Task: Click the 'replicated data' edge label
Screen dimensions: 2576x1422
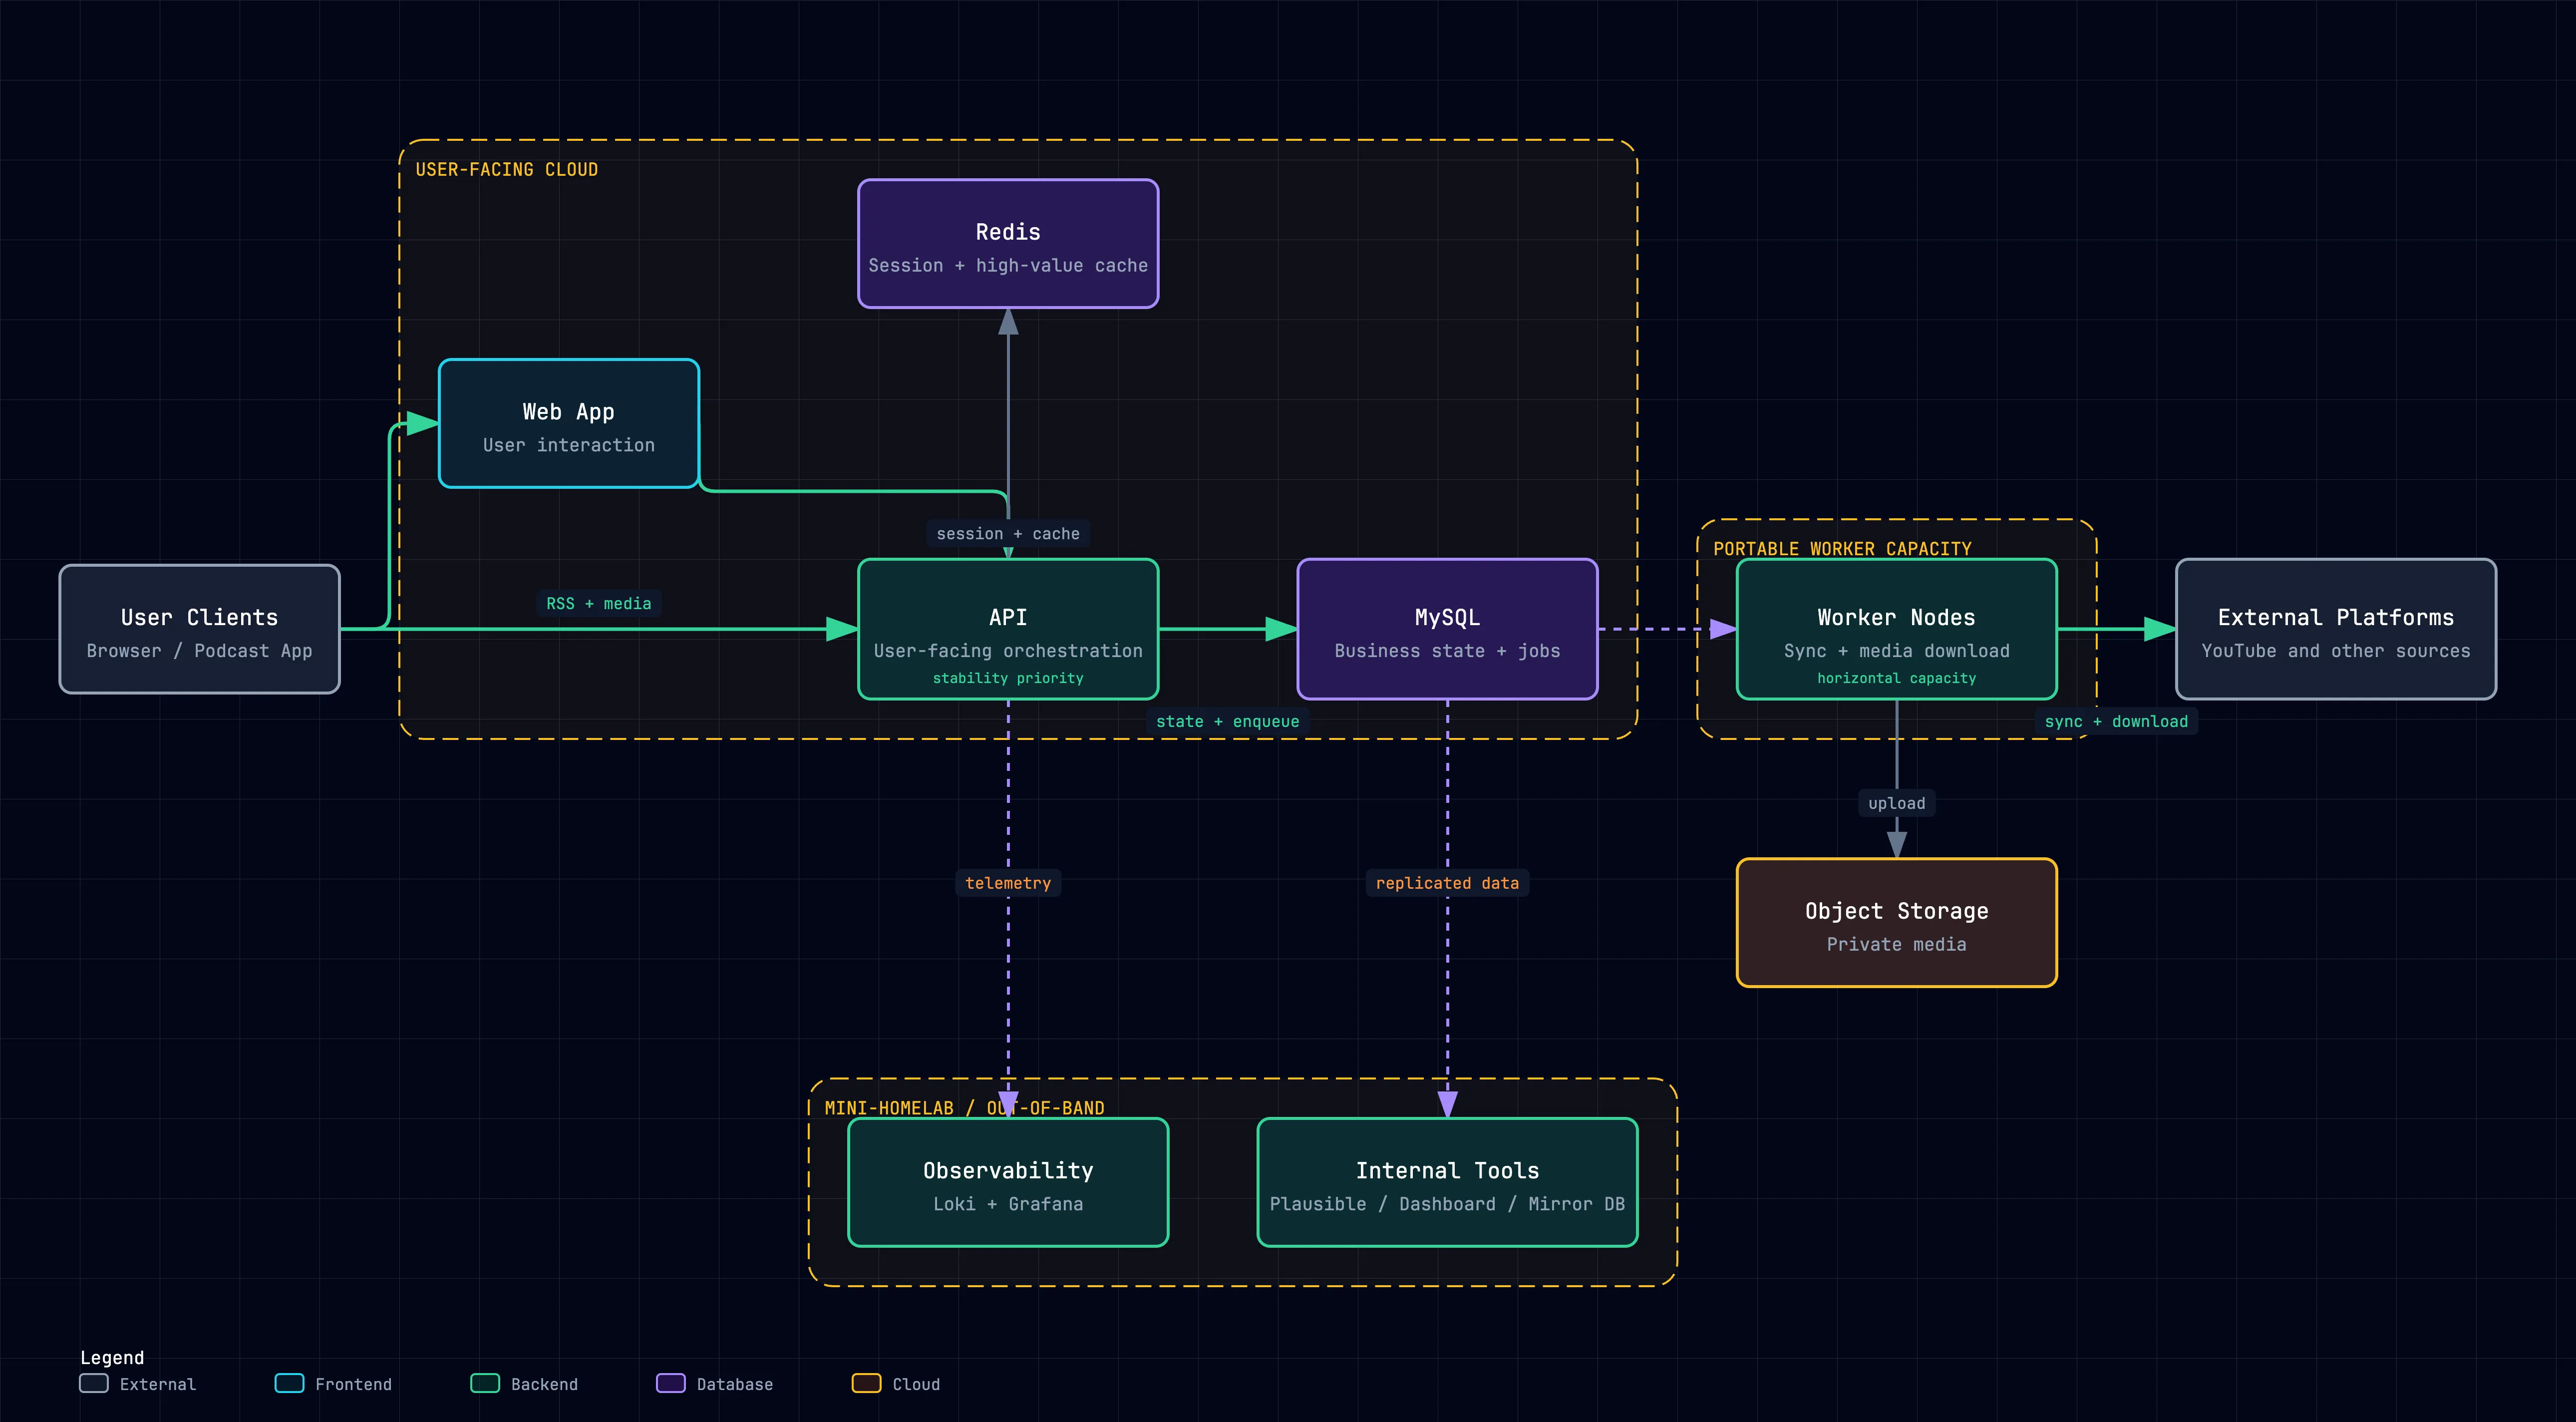Action: click(x=1447, y=883)
